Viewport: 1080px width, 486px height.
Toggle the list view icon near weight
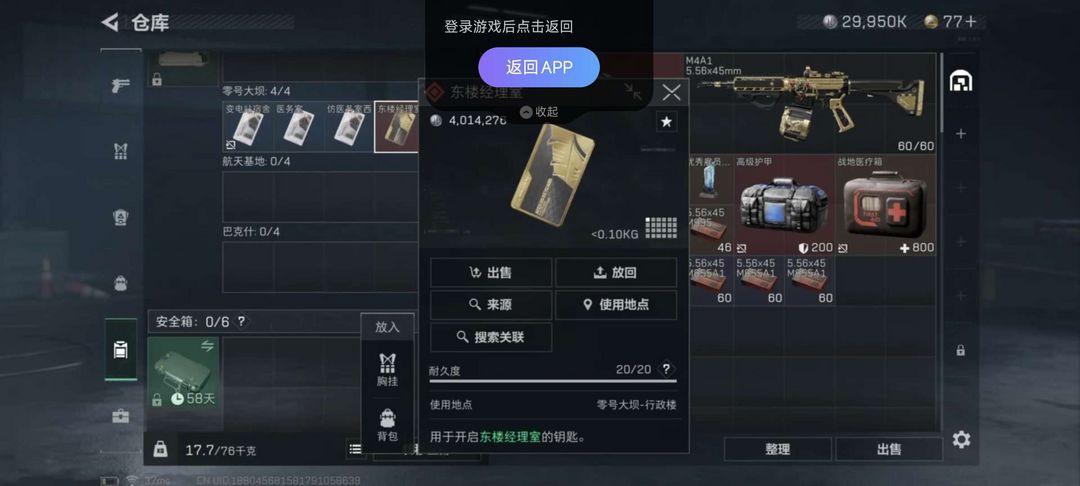coord(355,450)
